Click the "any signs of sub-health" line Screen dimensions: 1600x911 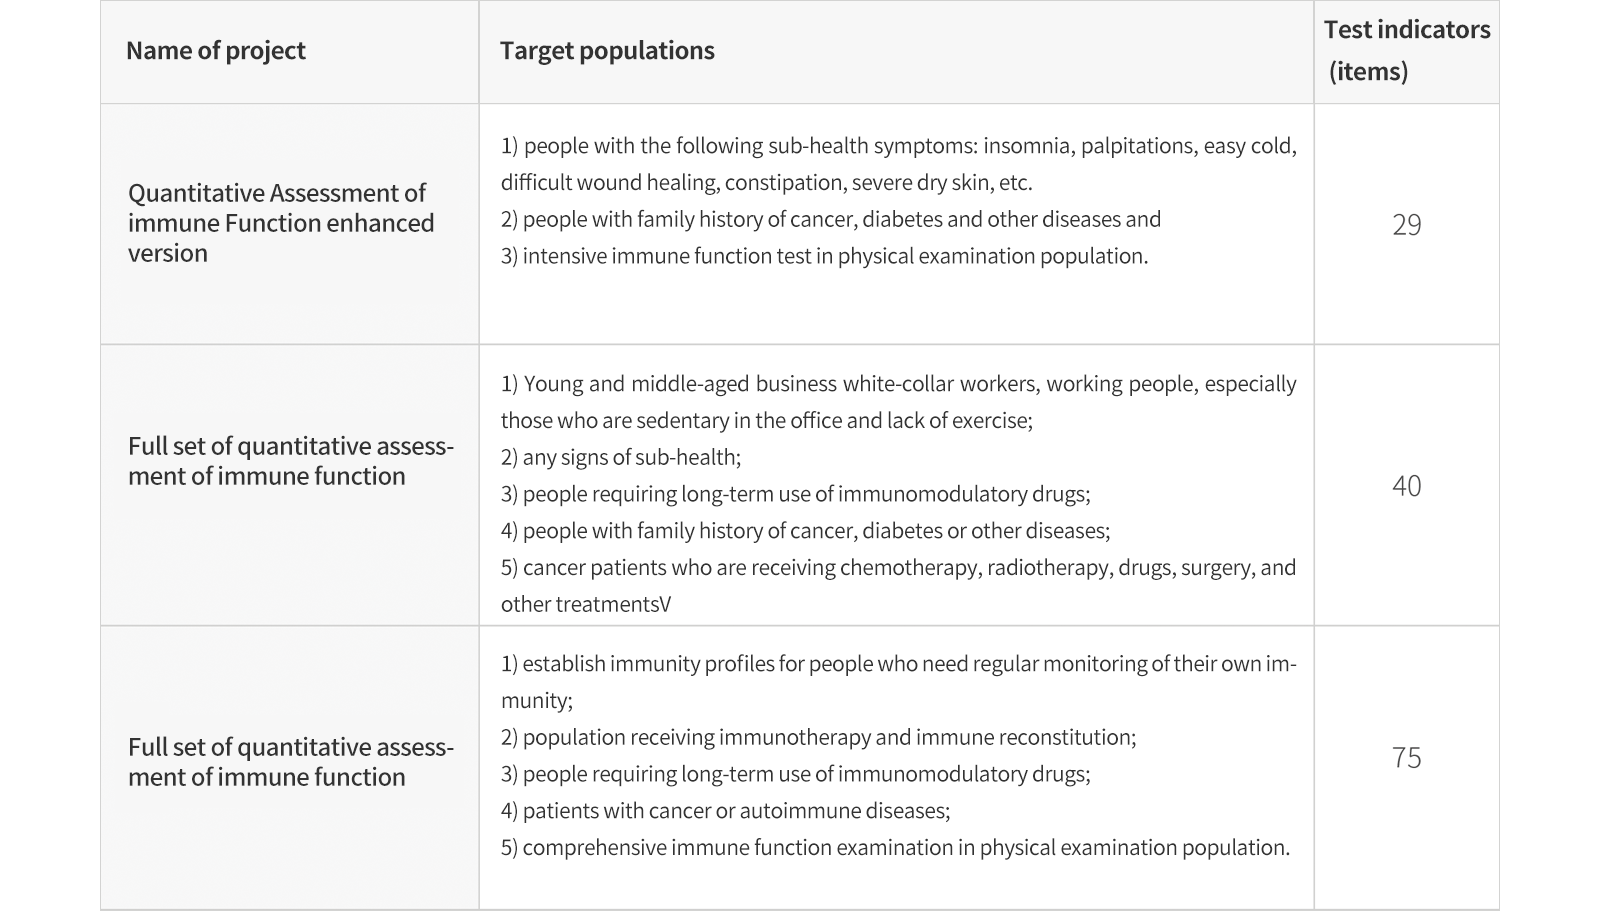pos(621,458)
